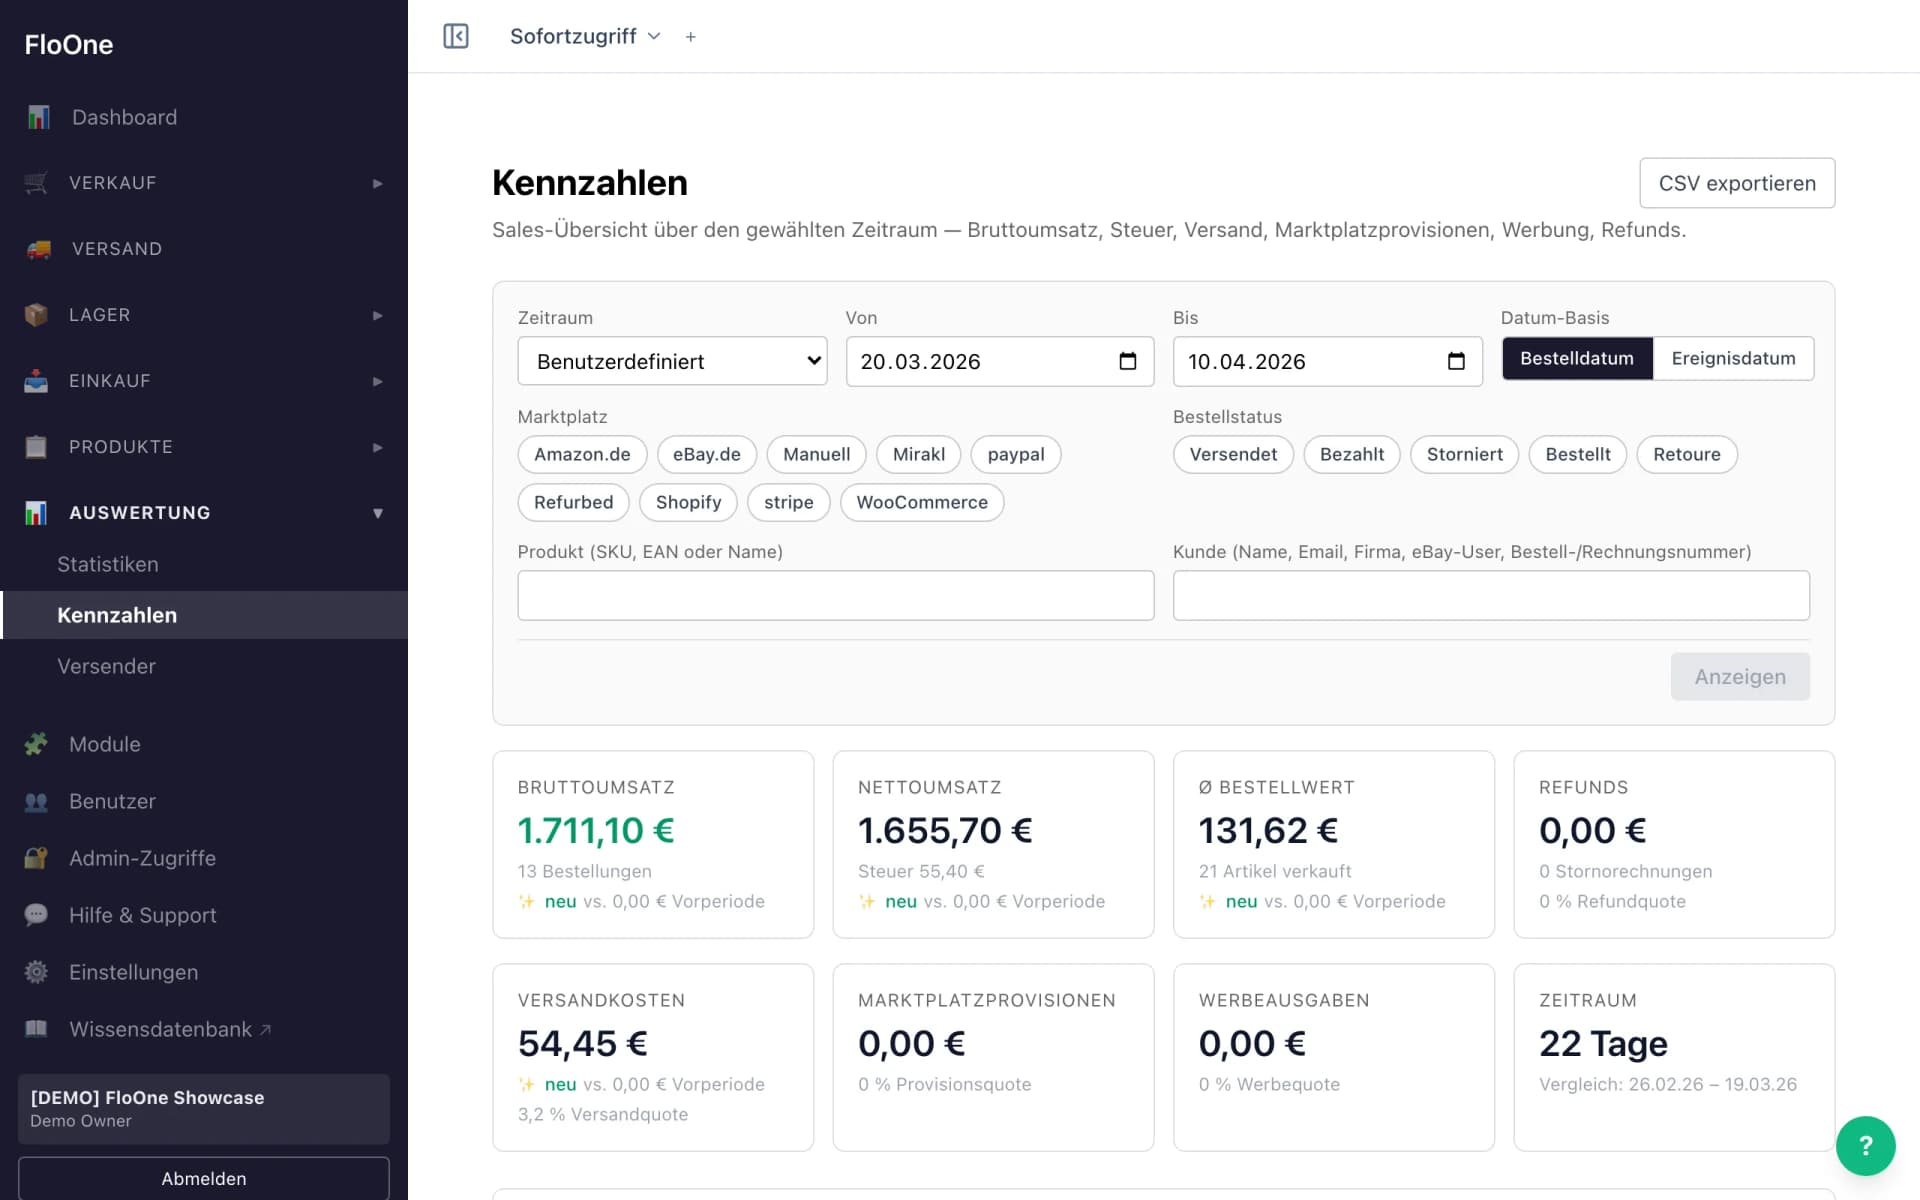Viewport: 1920px width, 1200px height.
Task: Toggle the Amazon.de marketplace filter
Action: (x=582, y=454)
